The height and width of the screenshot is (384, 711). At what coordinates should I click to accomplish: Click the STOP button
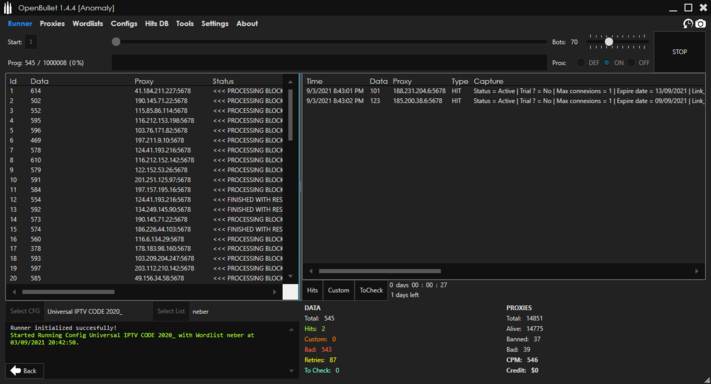coord(679,52)
